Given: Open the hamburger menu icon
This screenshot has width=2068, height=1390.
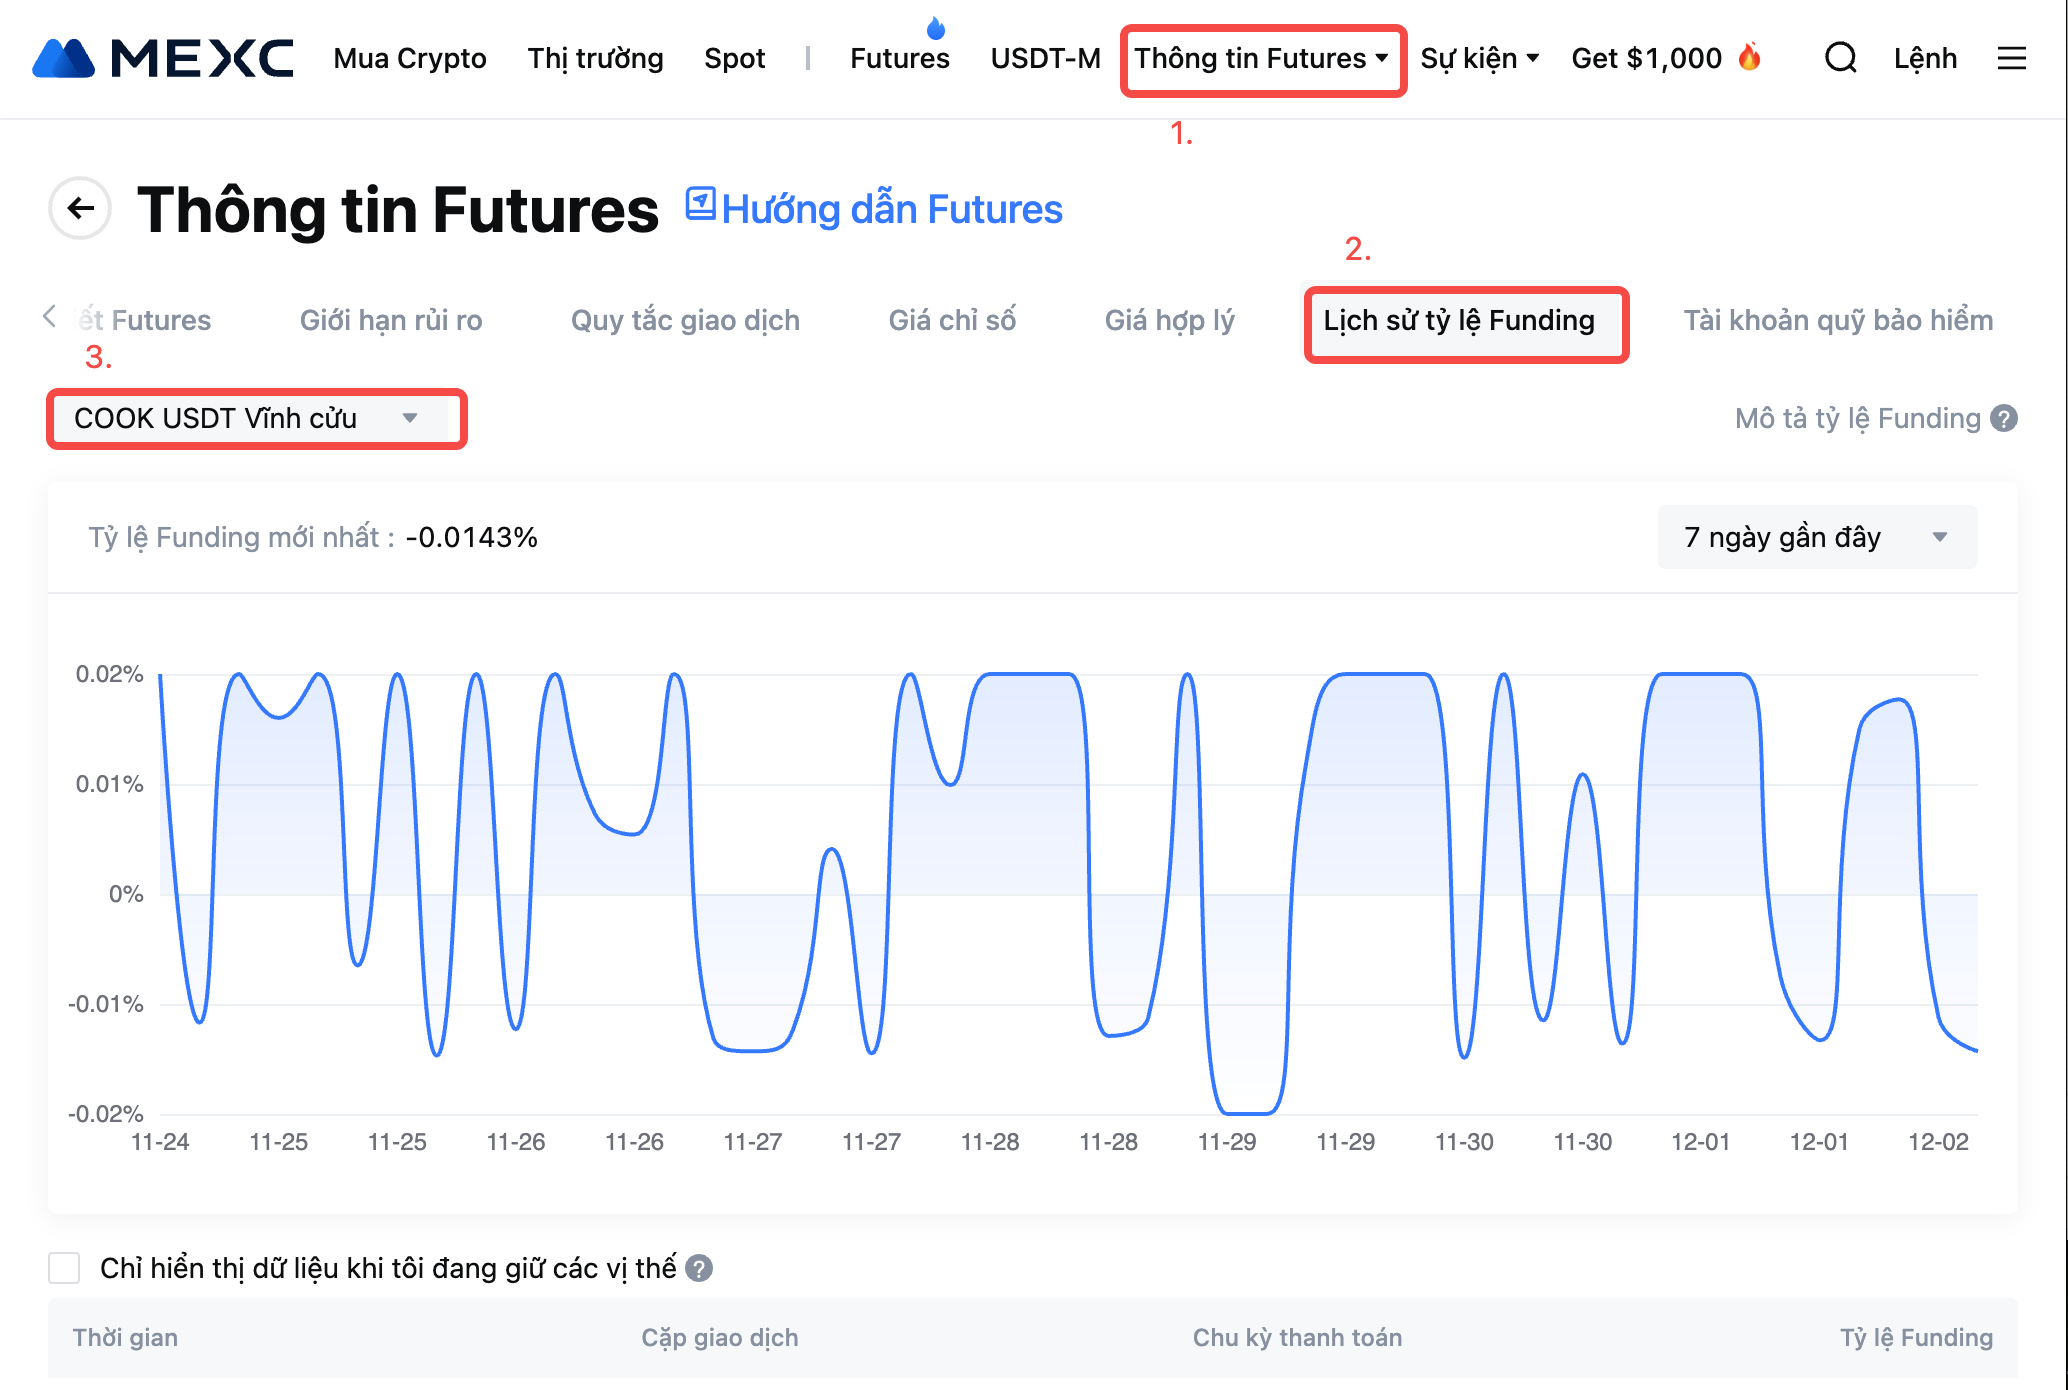Looking at the screenshot, I should [x=2011, y=58].
